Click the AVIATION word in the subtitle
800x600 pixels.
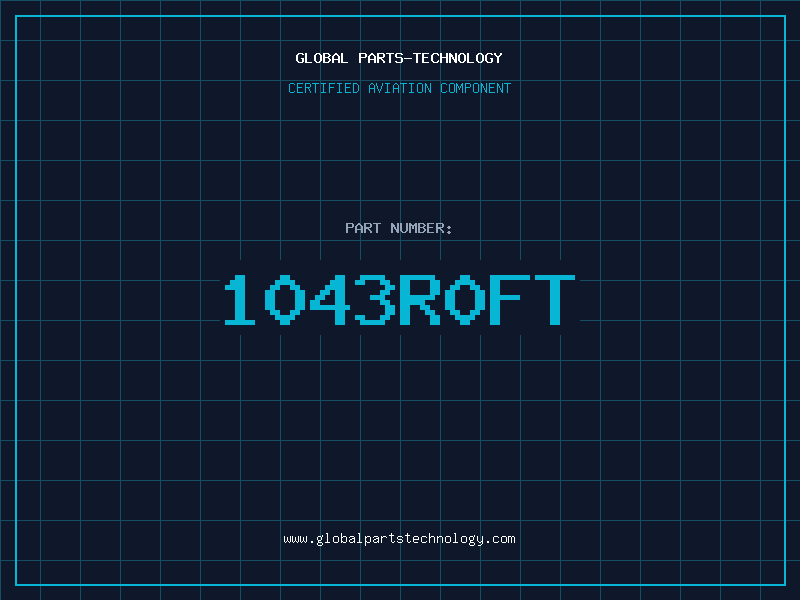(x=399, y=88)
